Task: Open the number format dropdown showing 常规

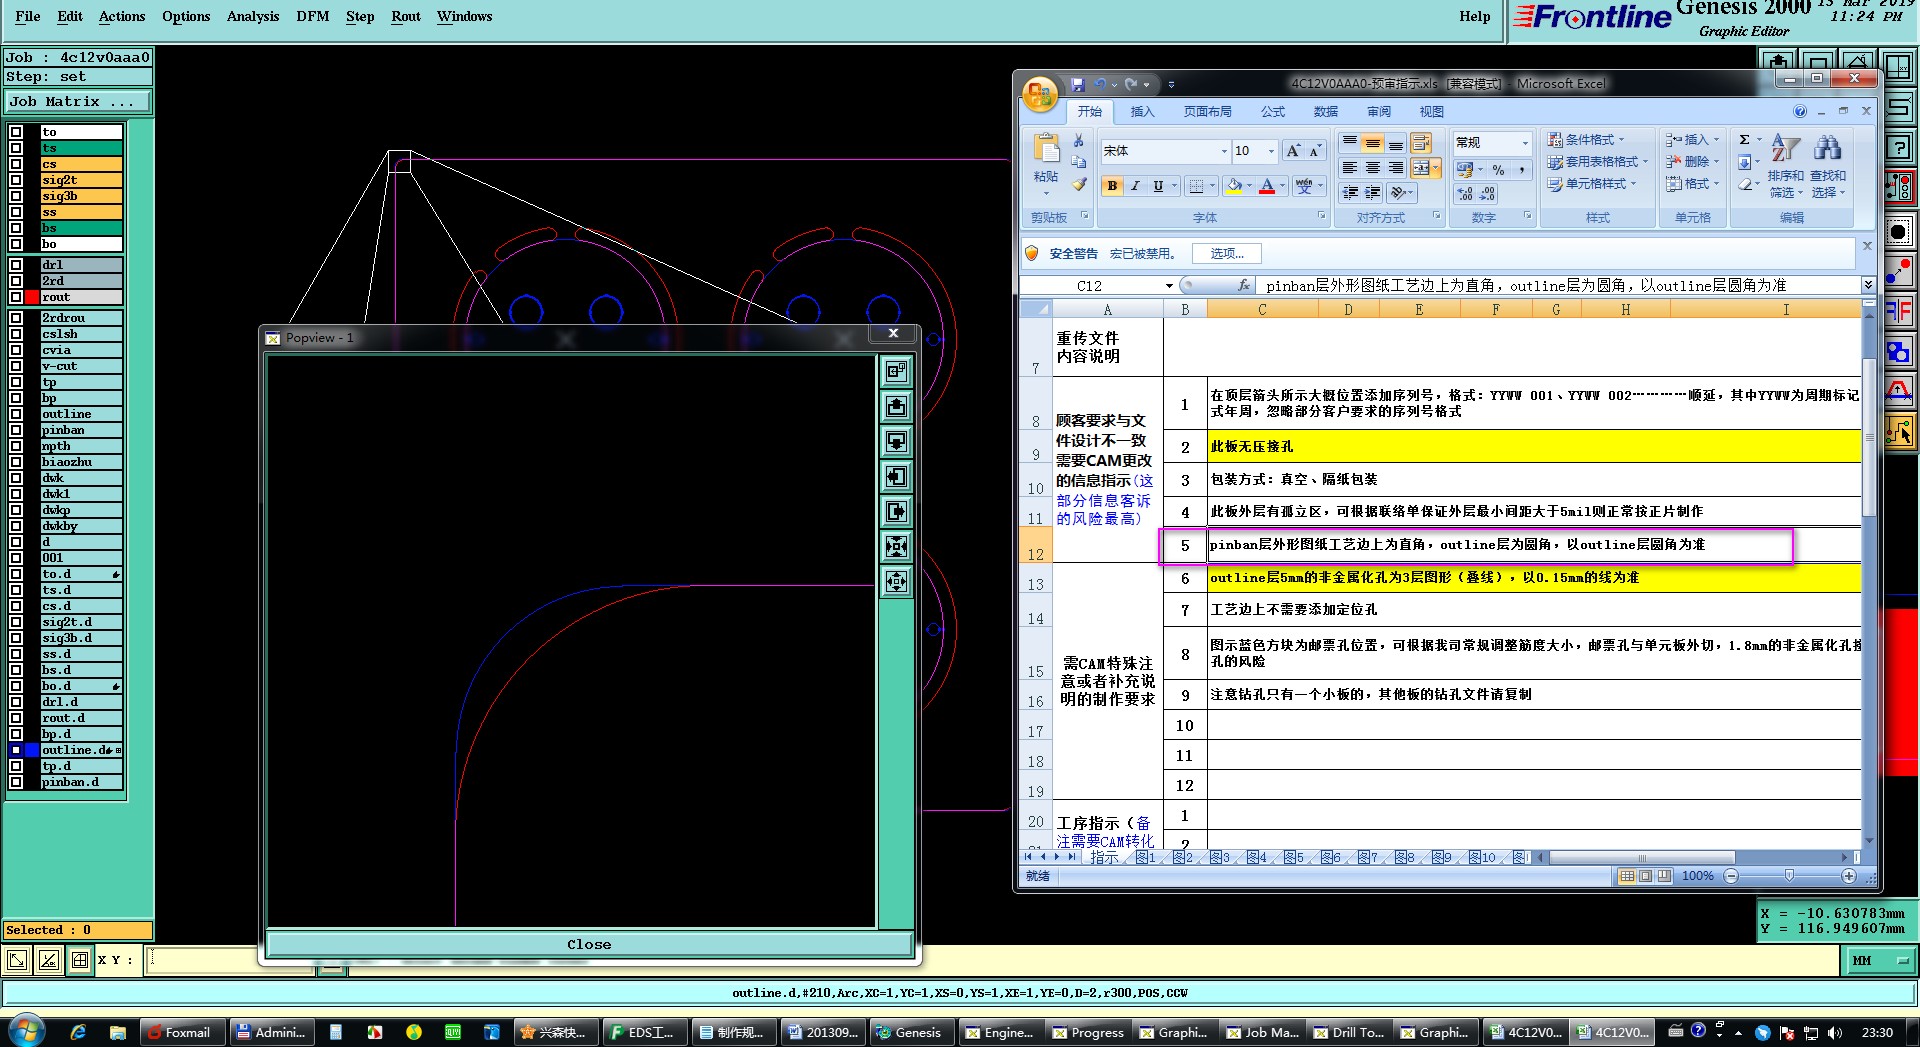Action: coord(1524,143)
